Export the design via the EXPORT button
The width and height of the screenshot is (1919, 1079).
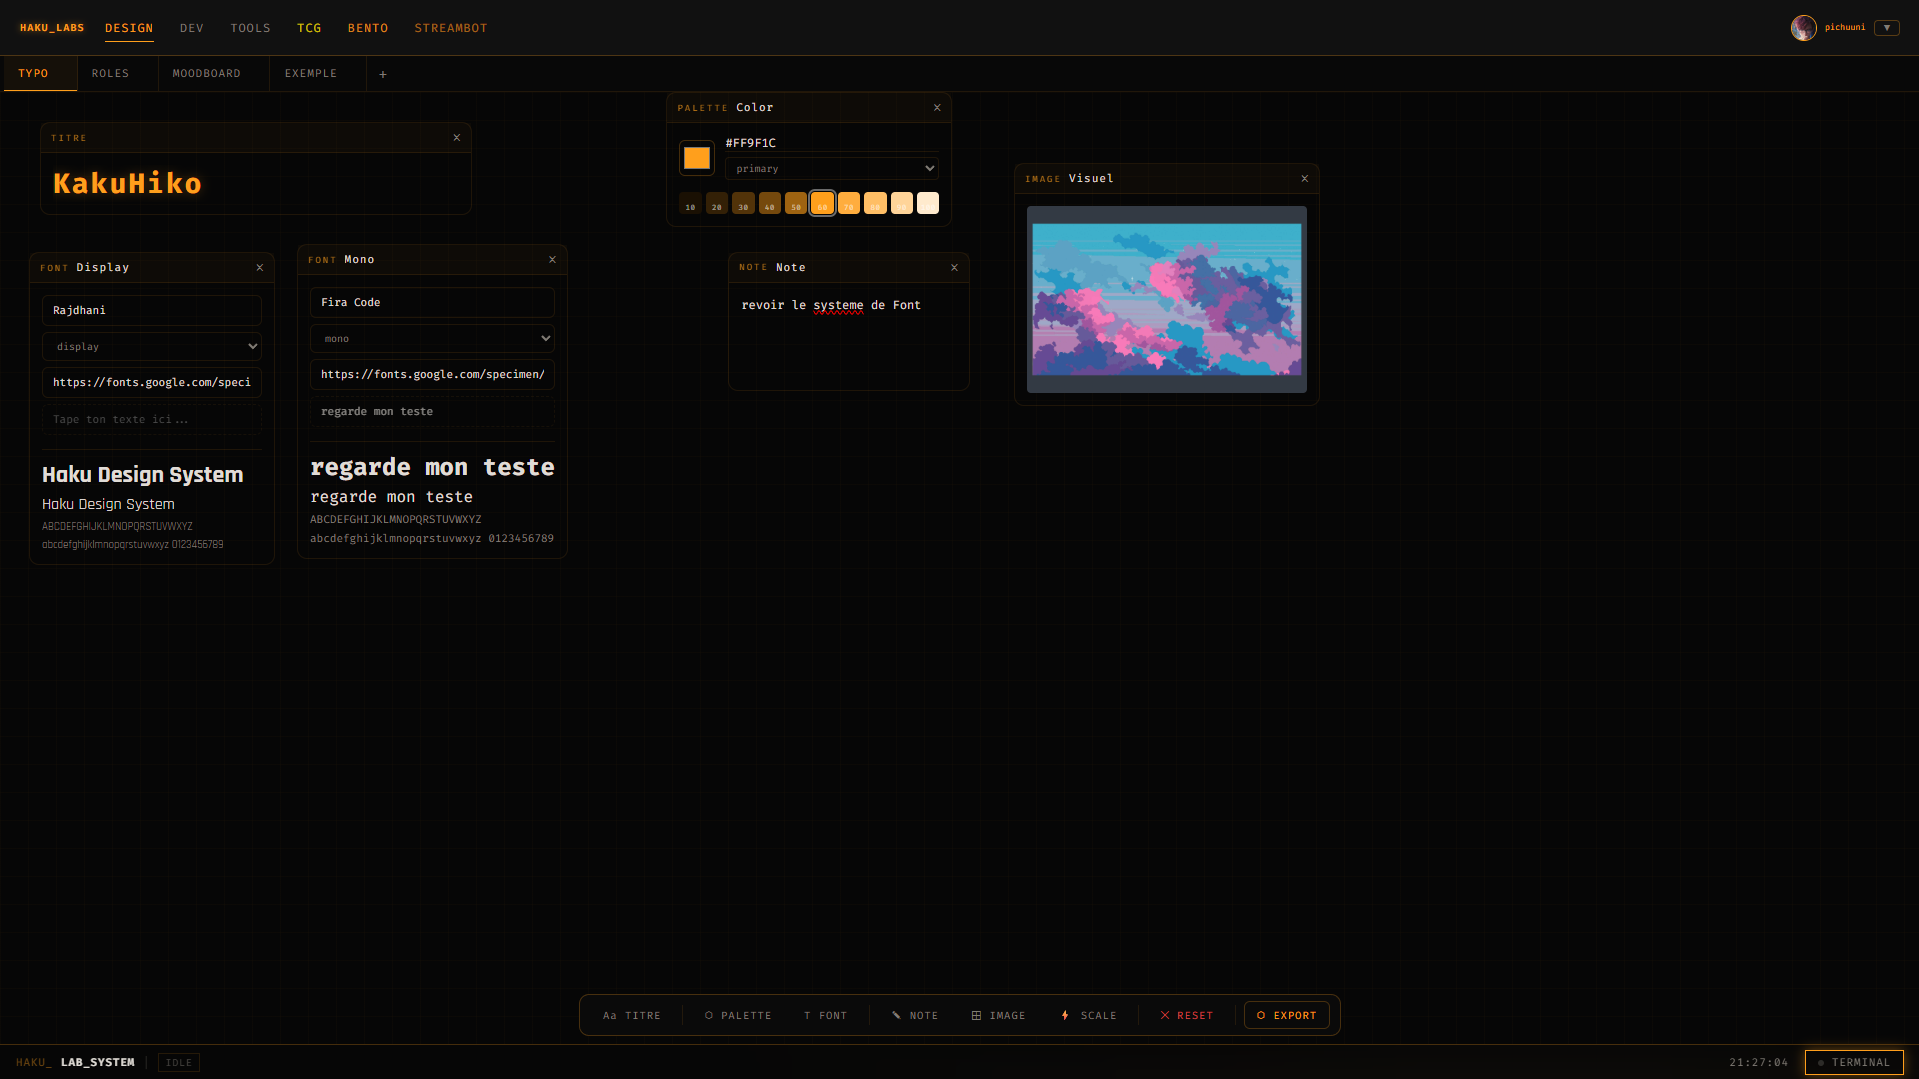click(x=1286, y=1015)
